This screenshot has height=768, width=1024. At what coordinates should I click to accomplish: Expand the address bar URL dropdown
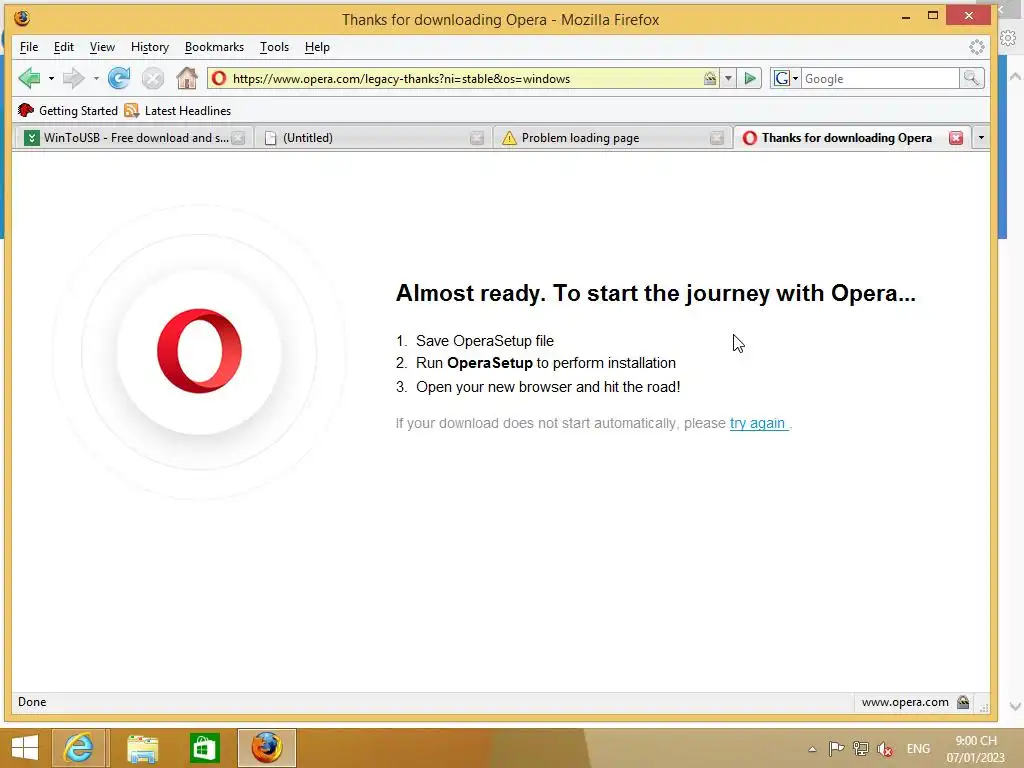pyautogui.click(x=728, y=78)
